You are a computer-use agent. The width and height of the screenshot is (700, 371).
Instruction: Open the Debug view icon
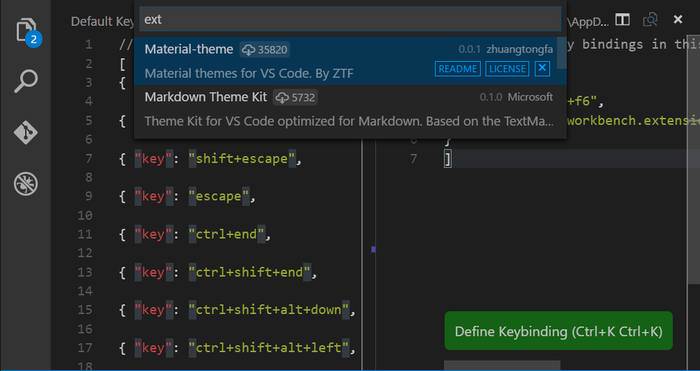(x=25, y=184)
